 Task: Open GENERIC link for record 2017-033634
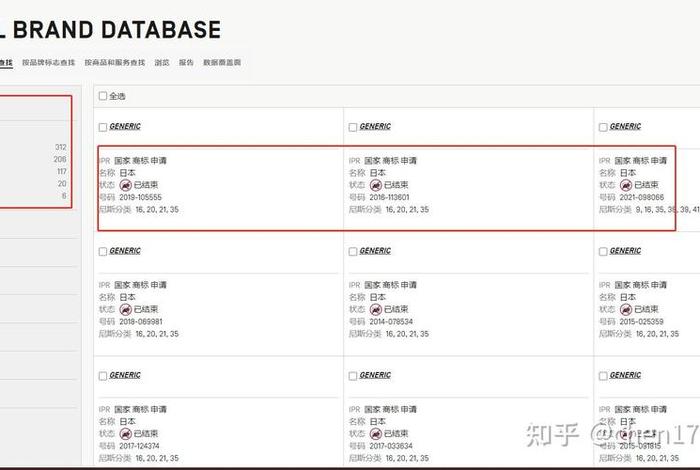tap(375, 375)
